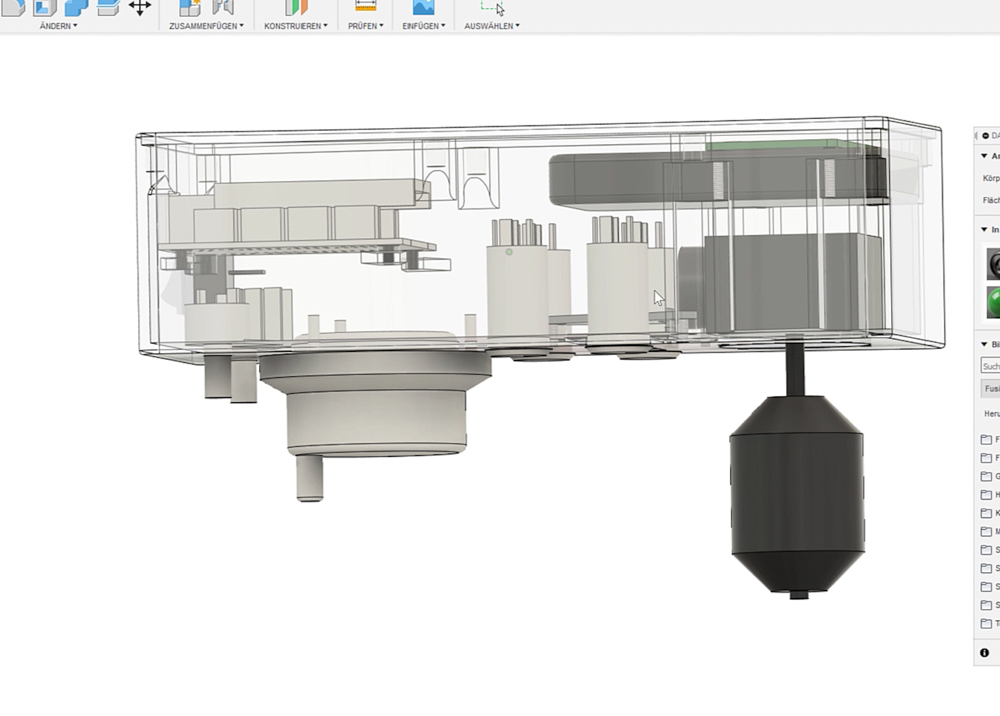Select the Offset Face tool icon
The height and width of the screenshot is (716, 1000).
(x=108, y=7)
